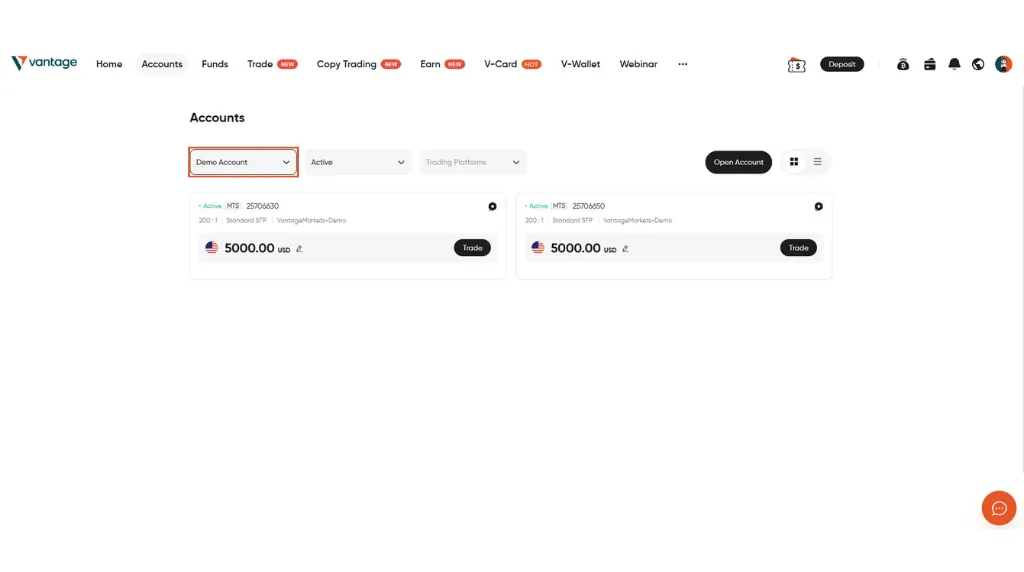This screenshot has height=572, width=1024.
Task: Click Trade on account 25706630
Action: click(x=472, y=247)
